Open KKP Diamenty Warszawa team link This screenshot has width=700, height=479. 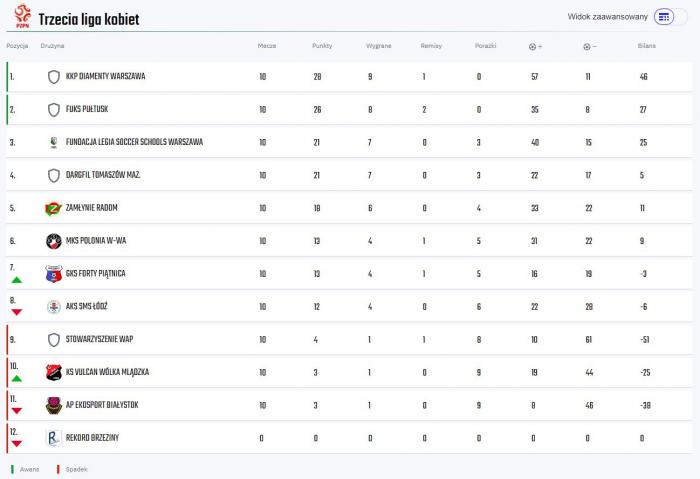click(105, 76)
